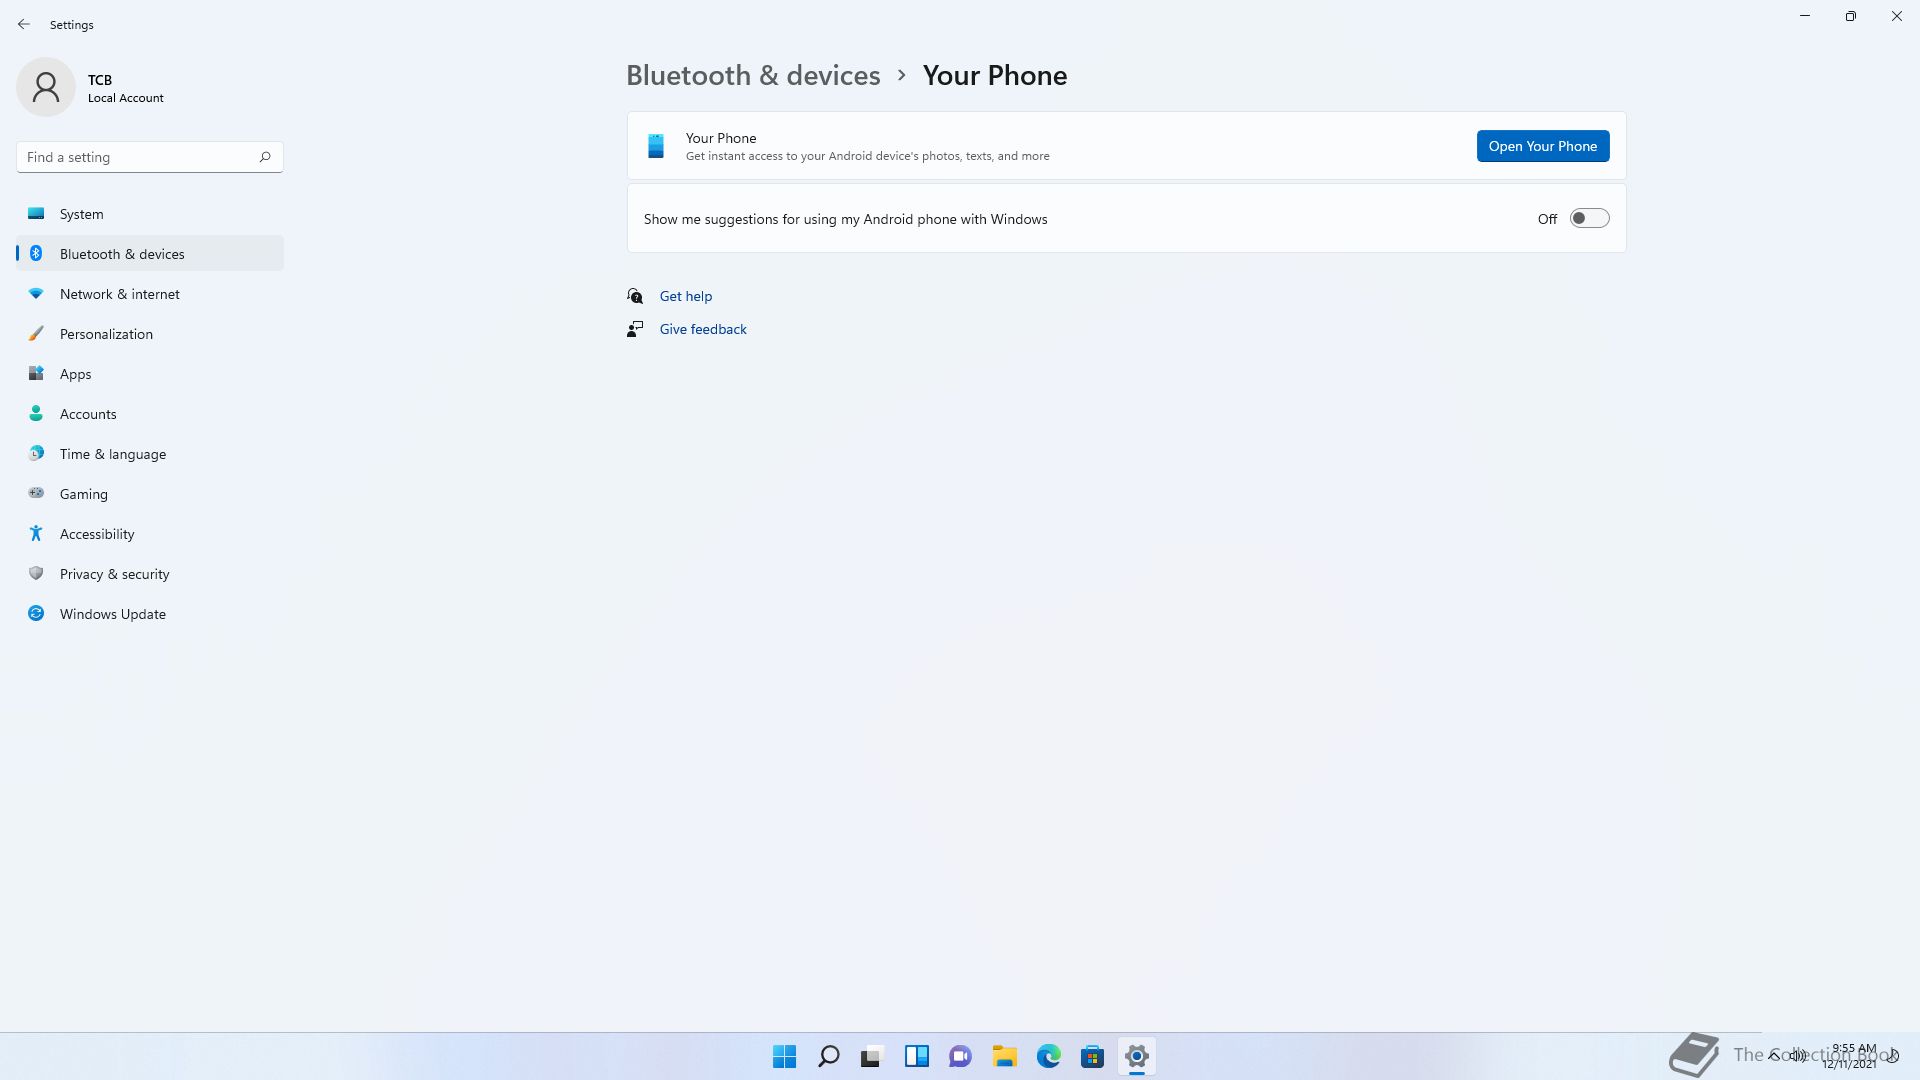
Task: Click the Give feedback icon
Action: click(635, 329)
